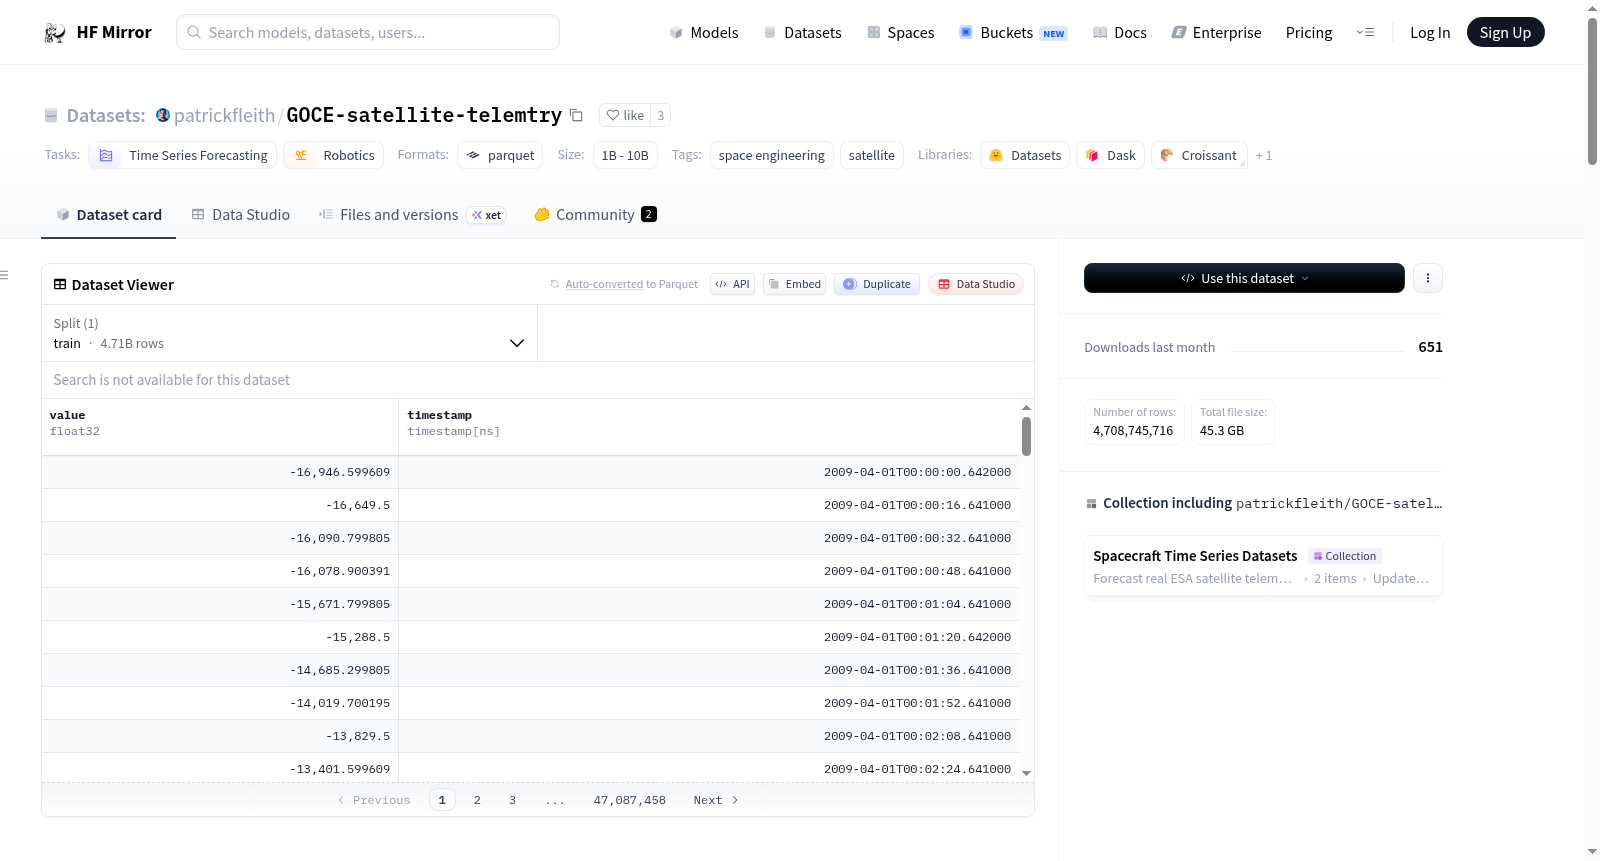The height and width of the screenshot is (861, 1600).
Task: Open the Files and versions tab
Action: pyautogui.click(x=412, y=215)
